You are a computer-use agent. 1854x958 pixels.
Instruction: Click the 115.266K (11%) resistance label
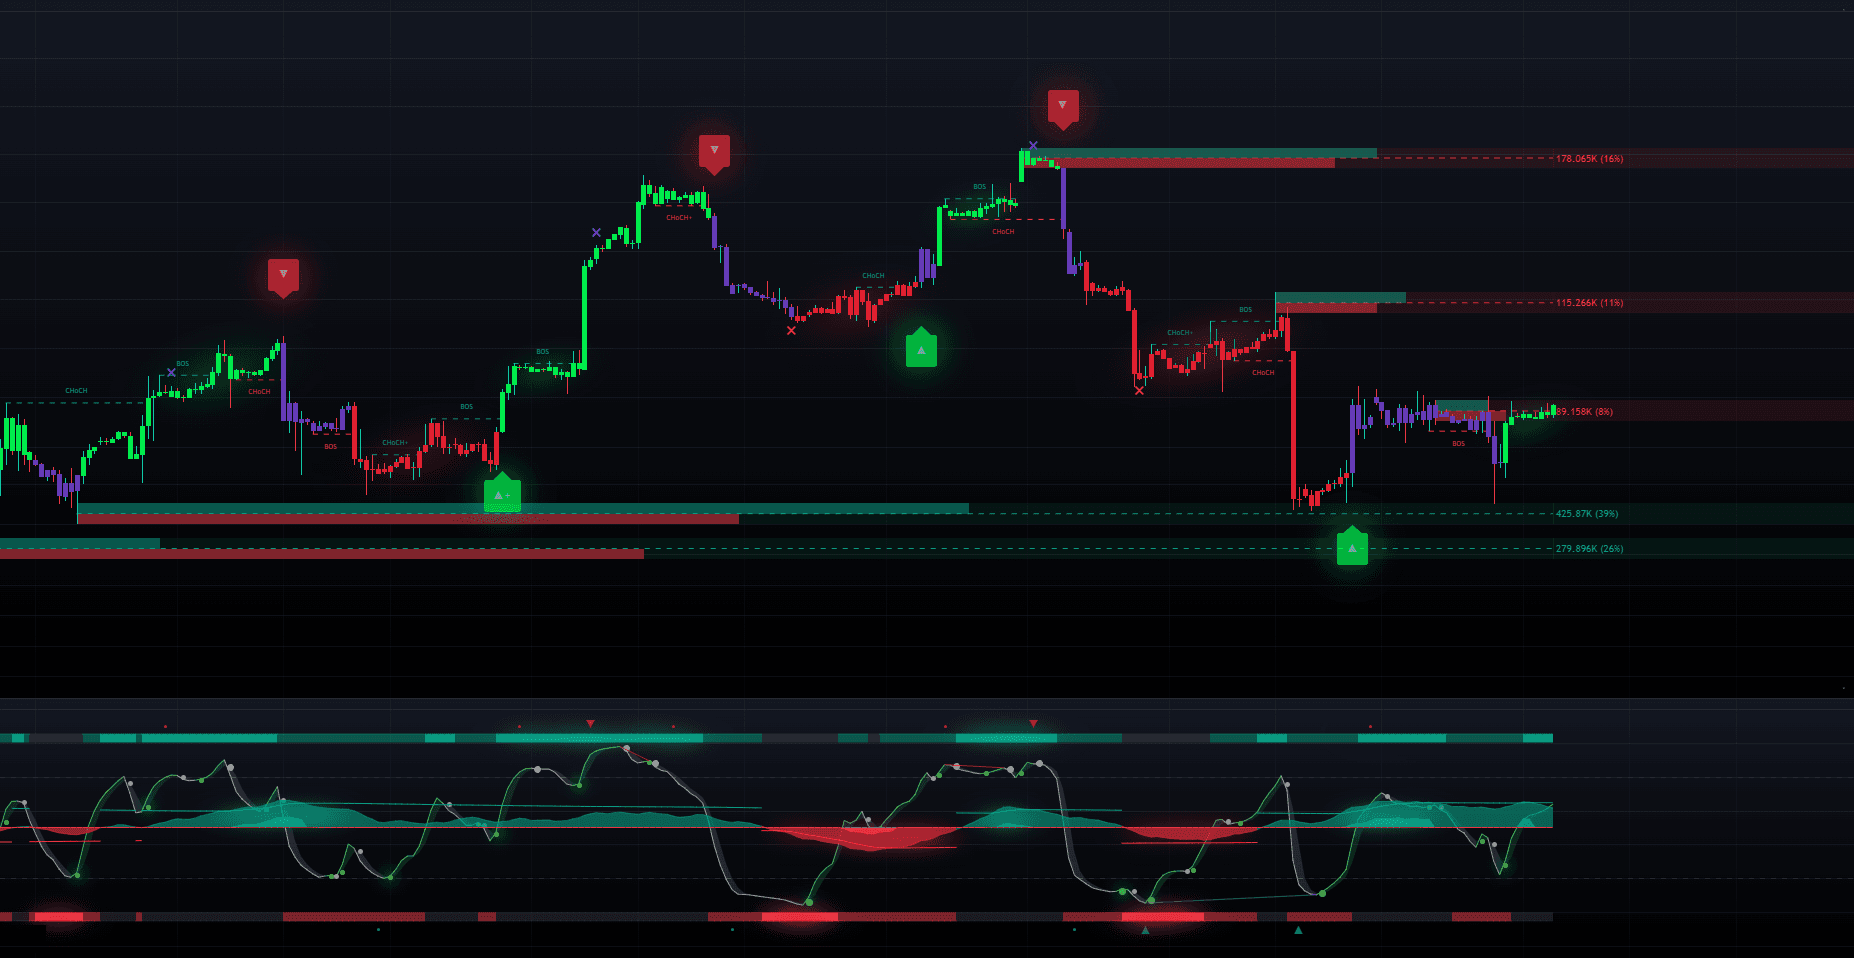[1588, 303]
